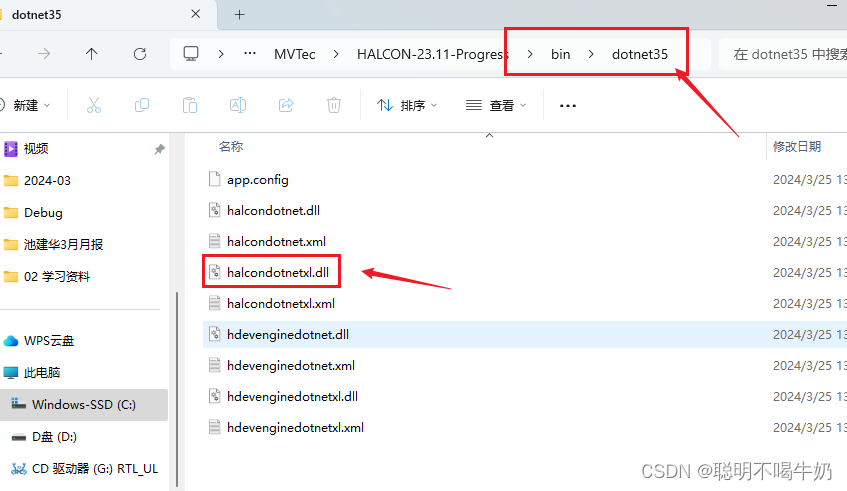Expand chevron after MVTec in path
The image size is (847, 491).
336,54
